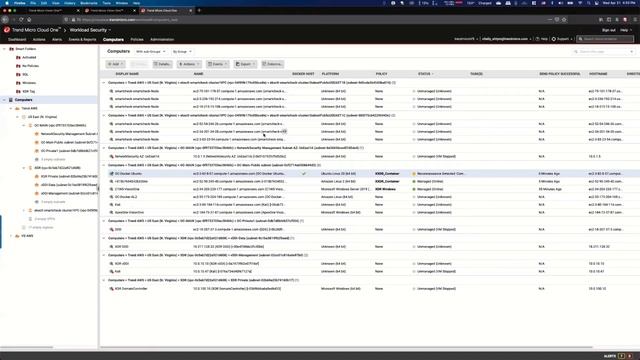640x360 pixels.
Task: Select the NetworkSecurity Management Subnet tree item
Action: [x=69, y=134]
